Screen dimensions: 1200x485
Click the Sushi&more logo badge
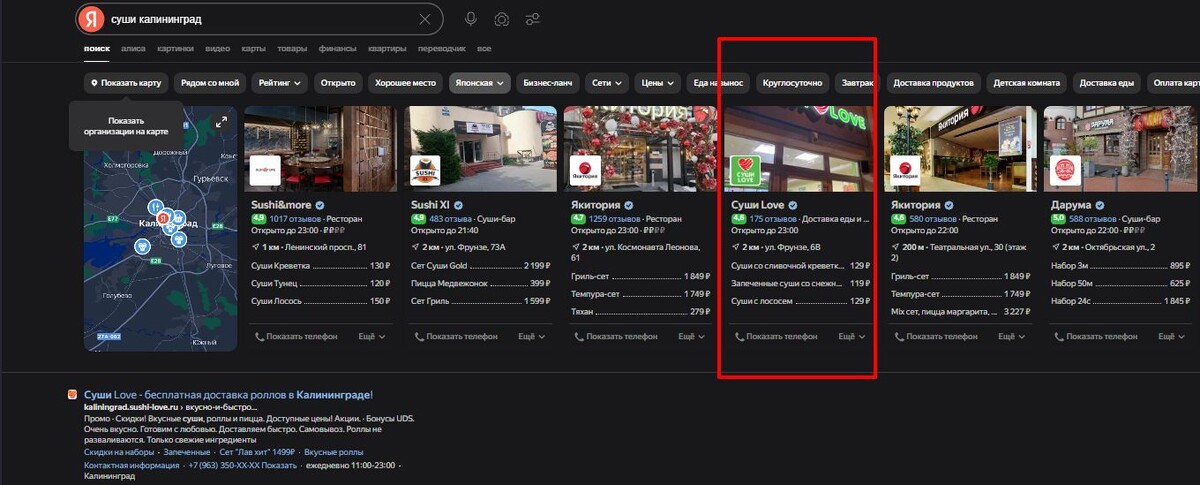(x=265, y=171)
